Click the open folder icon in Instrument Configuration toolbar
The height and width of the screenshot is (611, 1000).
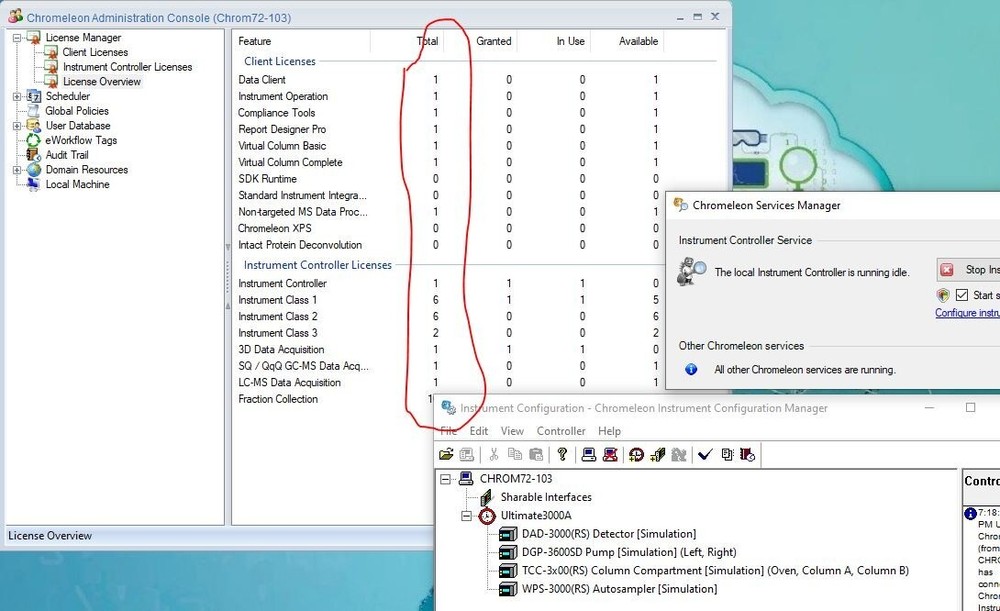(x=446, y=454)
